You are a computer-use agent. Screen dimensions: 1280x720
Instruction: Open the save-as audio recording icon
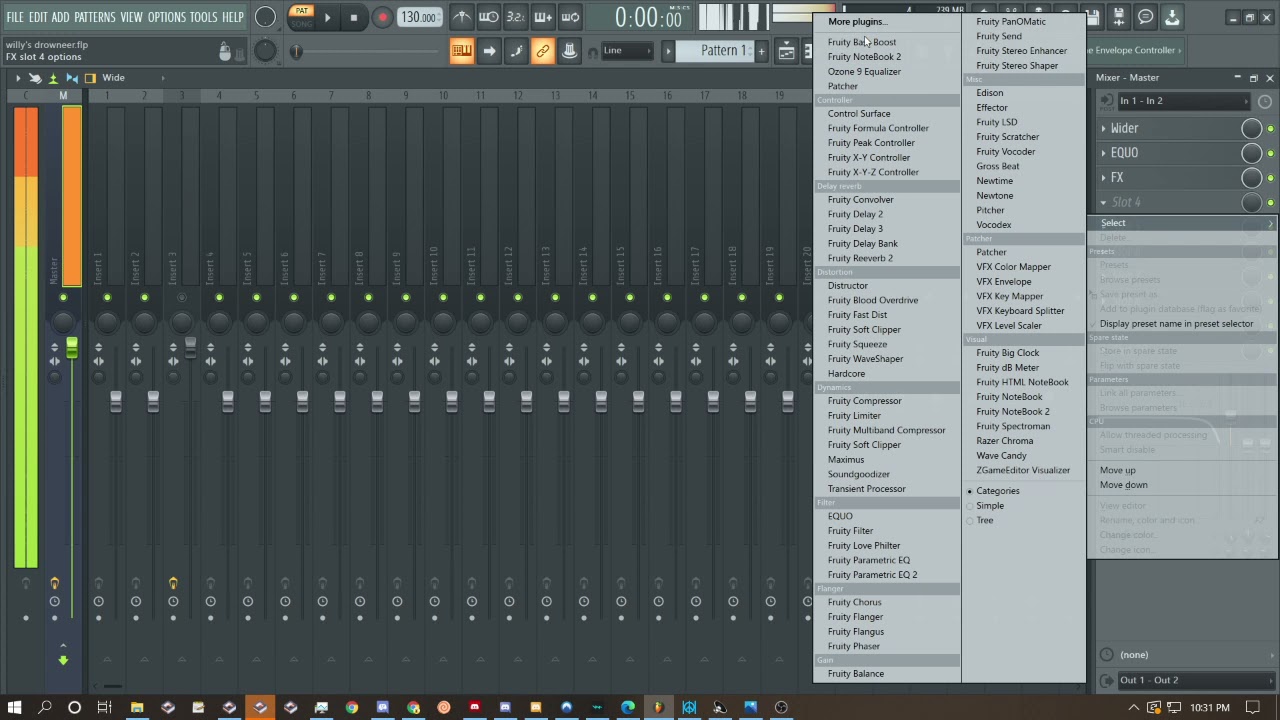1119,17
